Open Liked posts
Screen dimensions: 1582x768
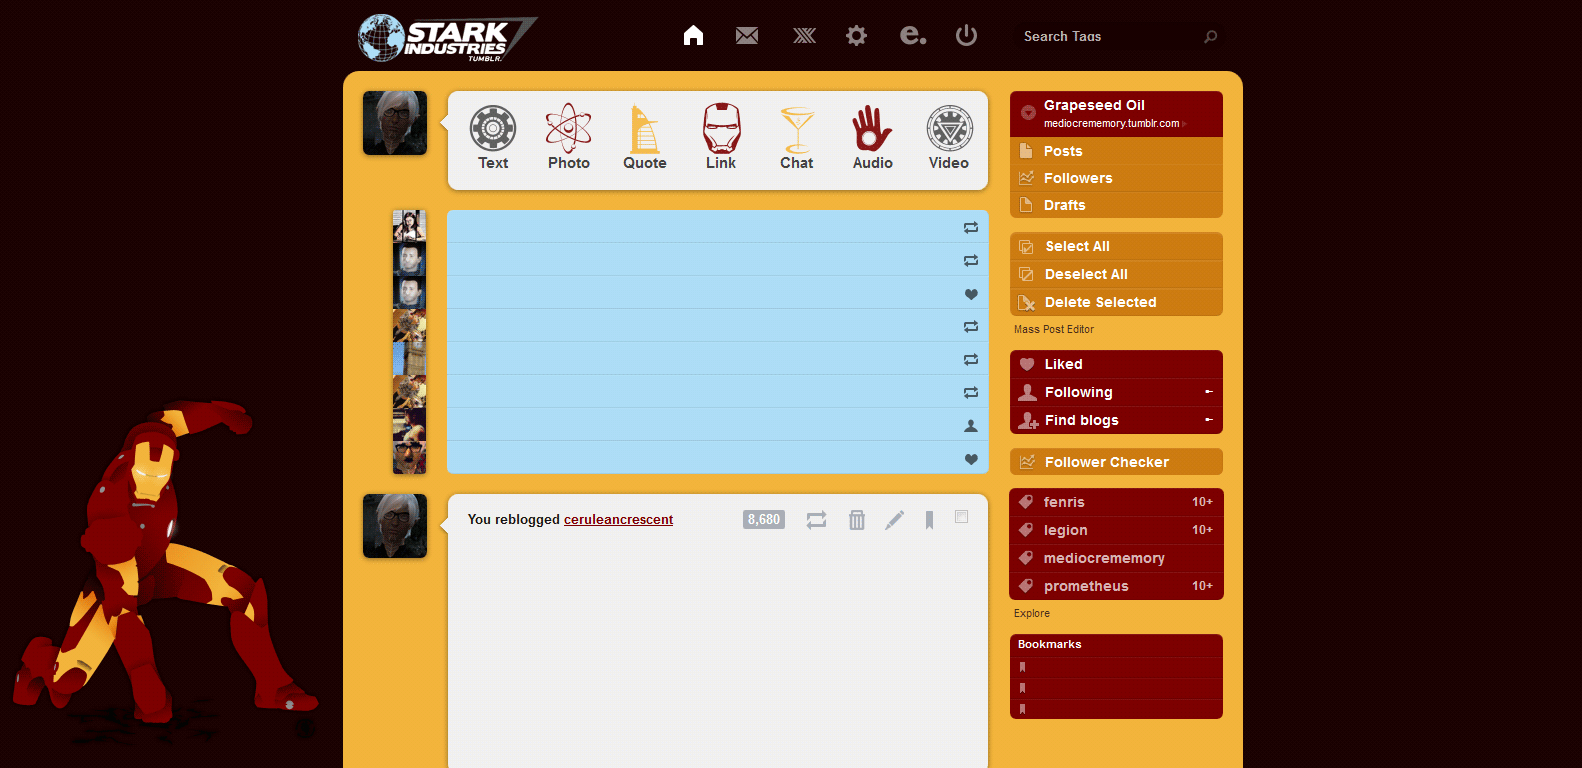pyautogui.click(x=1116, y=364)
